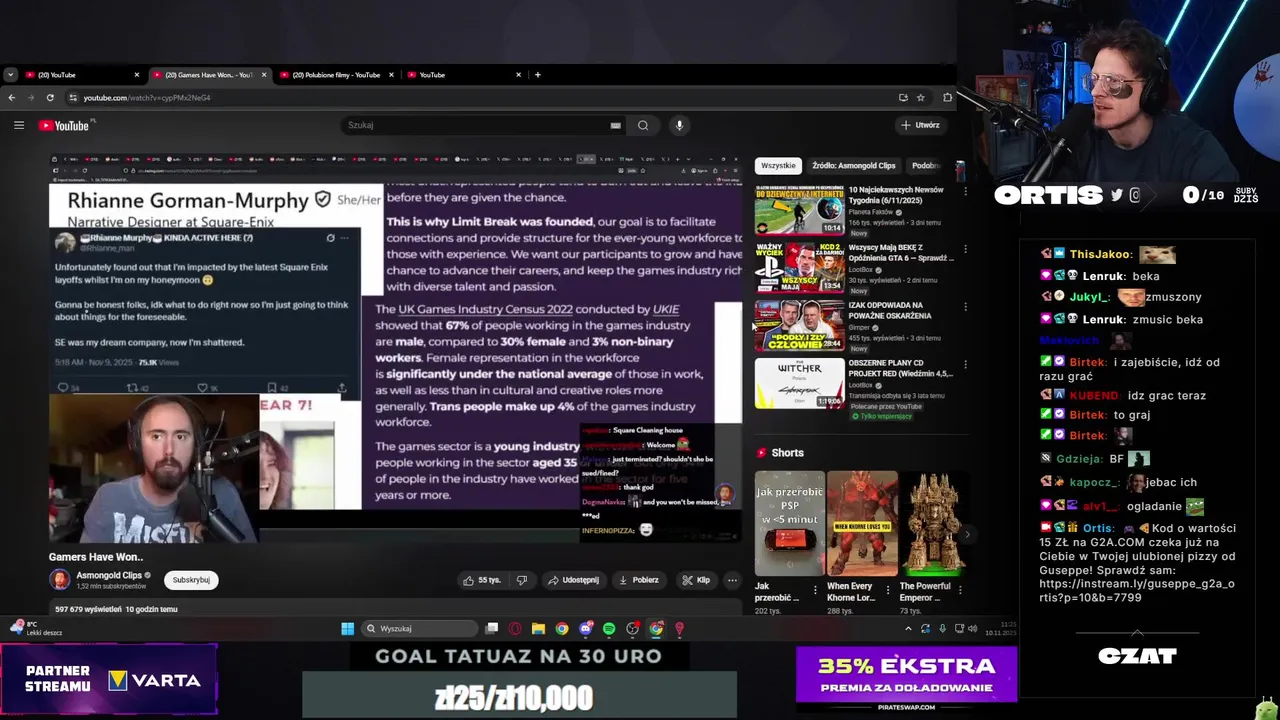The image size is (1280, 720).
Task: Reload the page with the refresh icon
Action: tap(50, 98)
